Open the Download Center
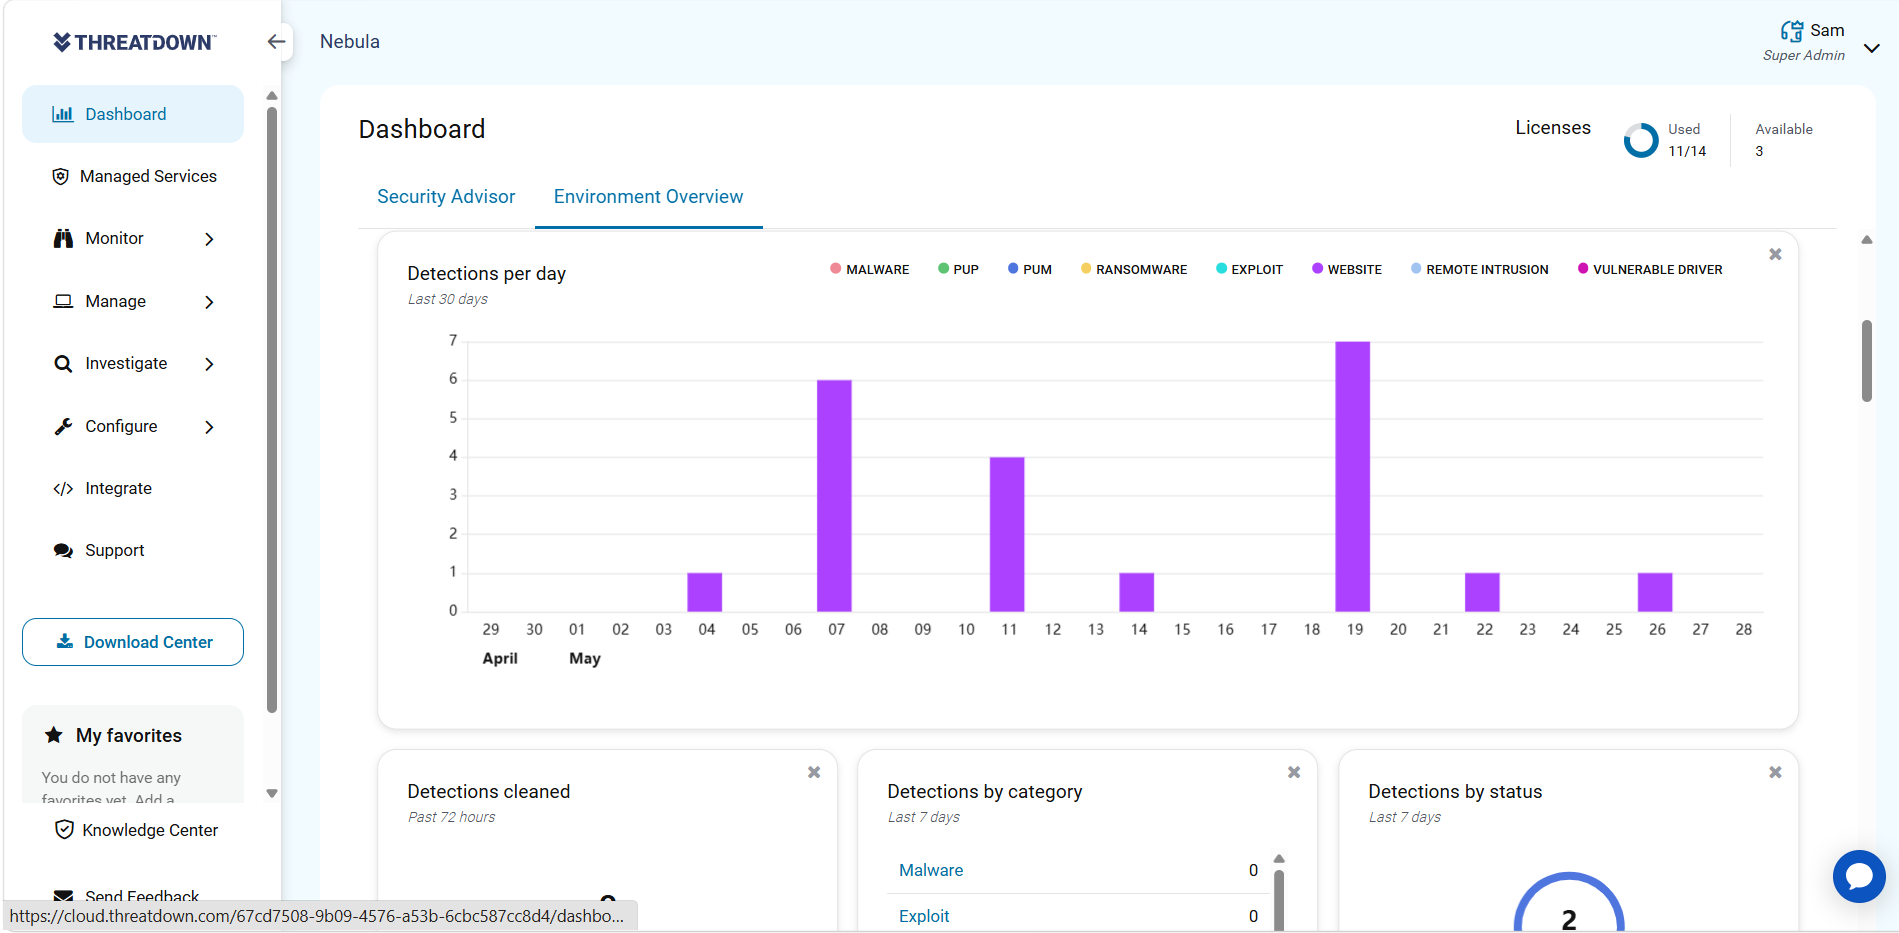This screenshot has height=933, width=1899. 133,642
